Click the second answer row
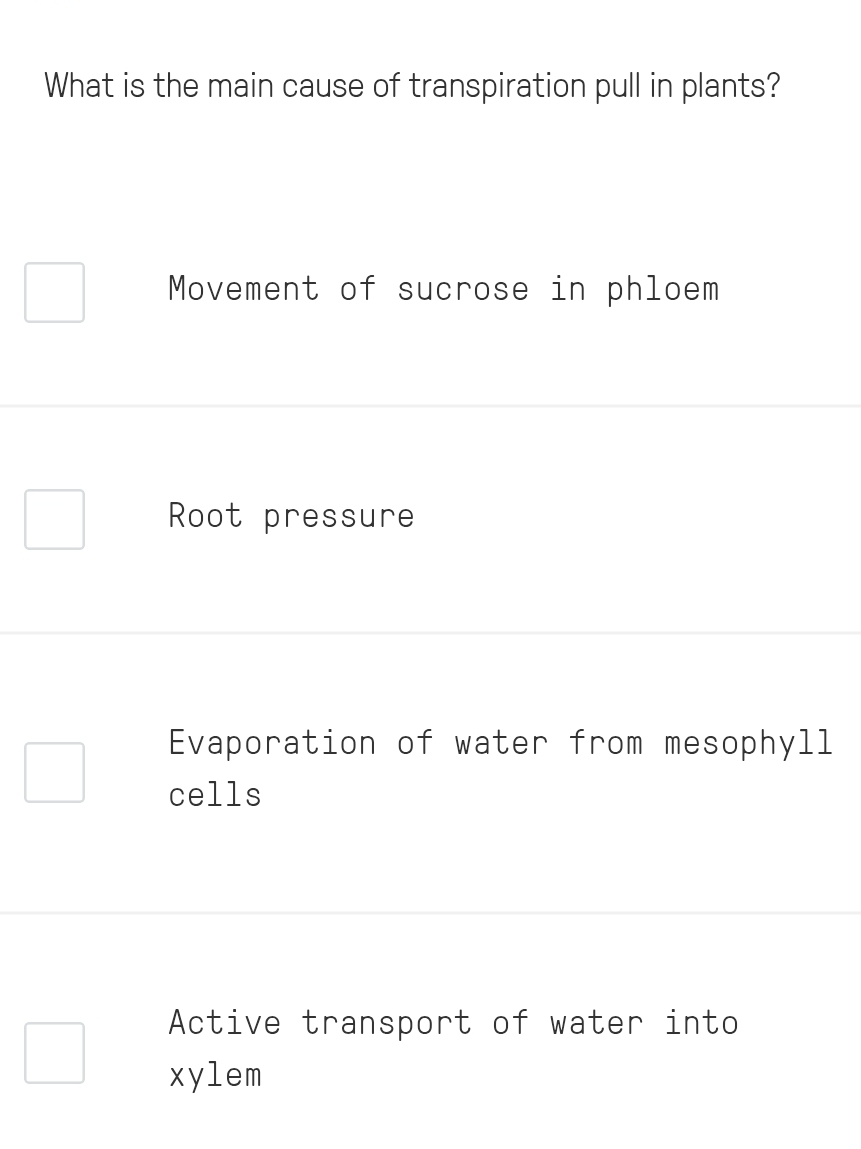 (x=430, y=519)
